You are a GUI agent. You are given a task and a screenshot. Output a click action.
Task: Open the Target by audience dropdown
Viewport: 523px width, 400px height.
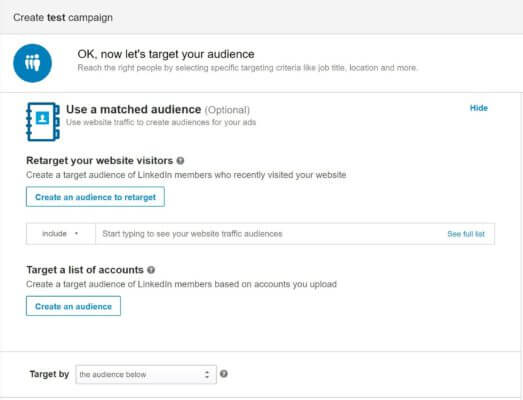[x=146, y=374]
